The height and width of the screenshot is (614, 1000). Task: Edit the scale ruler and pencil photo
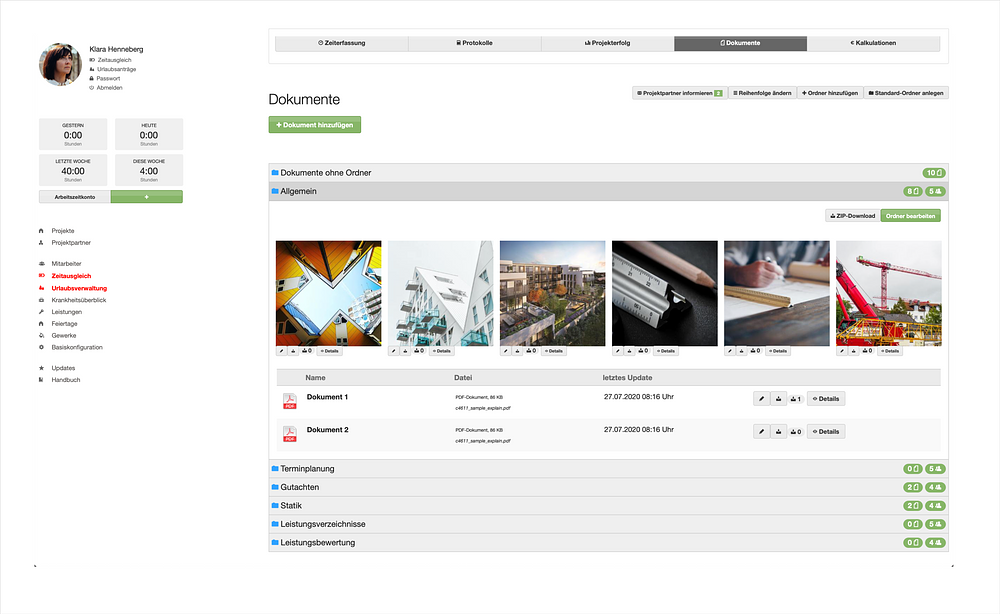point(618,351)
